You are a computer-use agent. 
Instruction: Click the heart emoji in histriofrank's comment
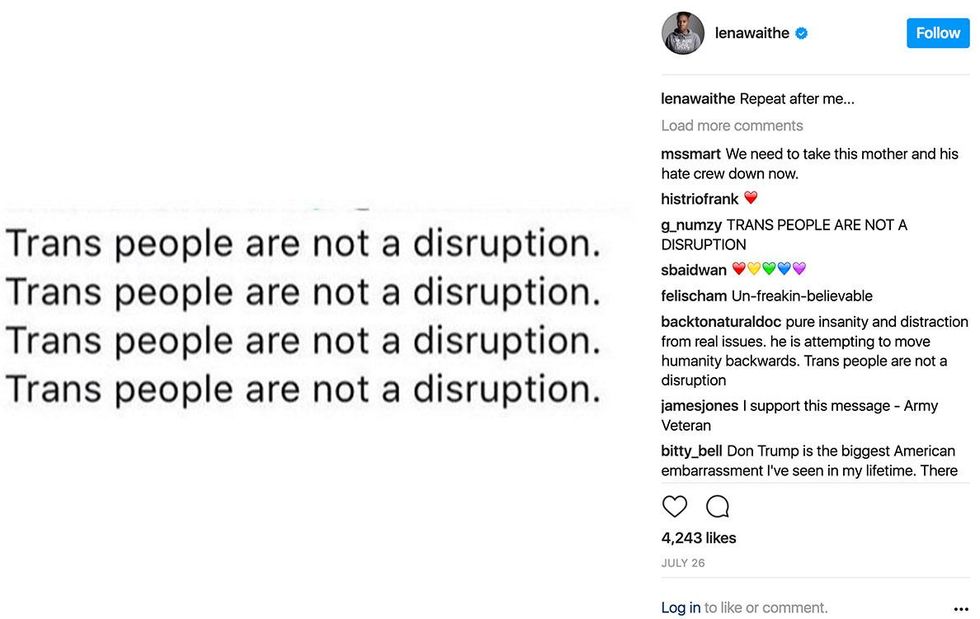click(x=752, y=198)
